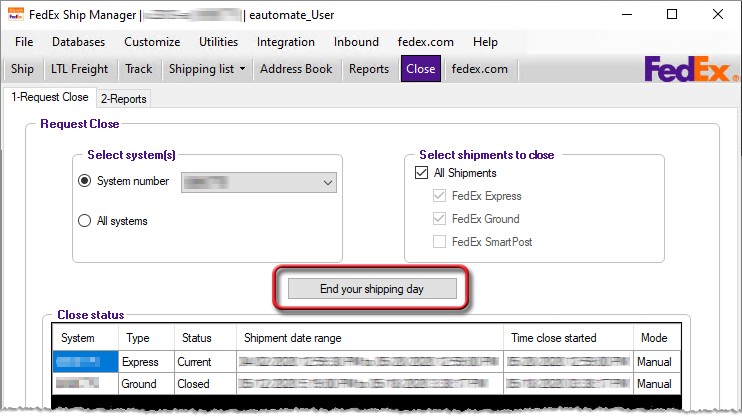Image resolution: width=742 pixels, height=416 pixels.
Task: Minimize the FedEx Ship Manager window
Action: (627, 15)
